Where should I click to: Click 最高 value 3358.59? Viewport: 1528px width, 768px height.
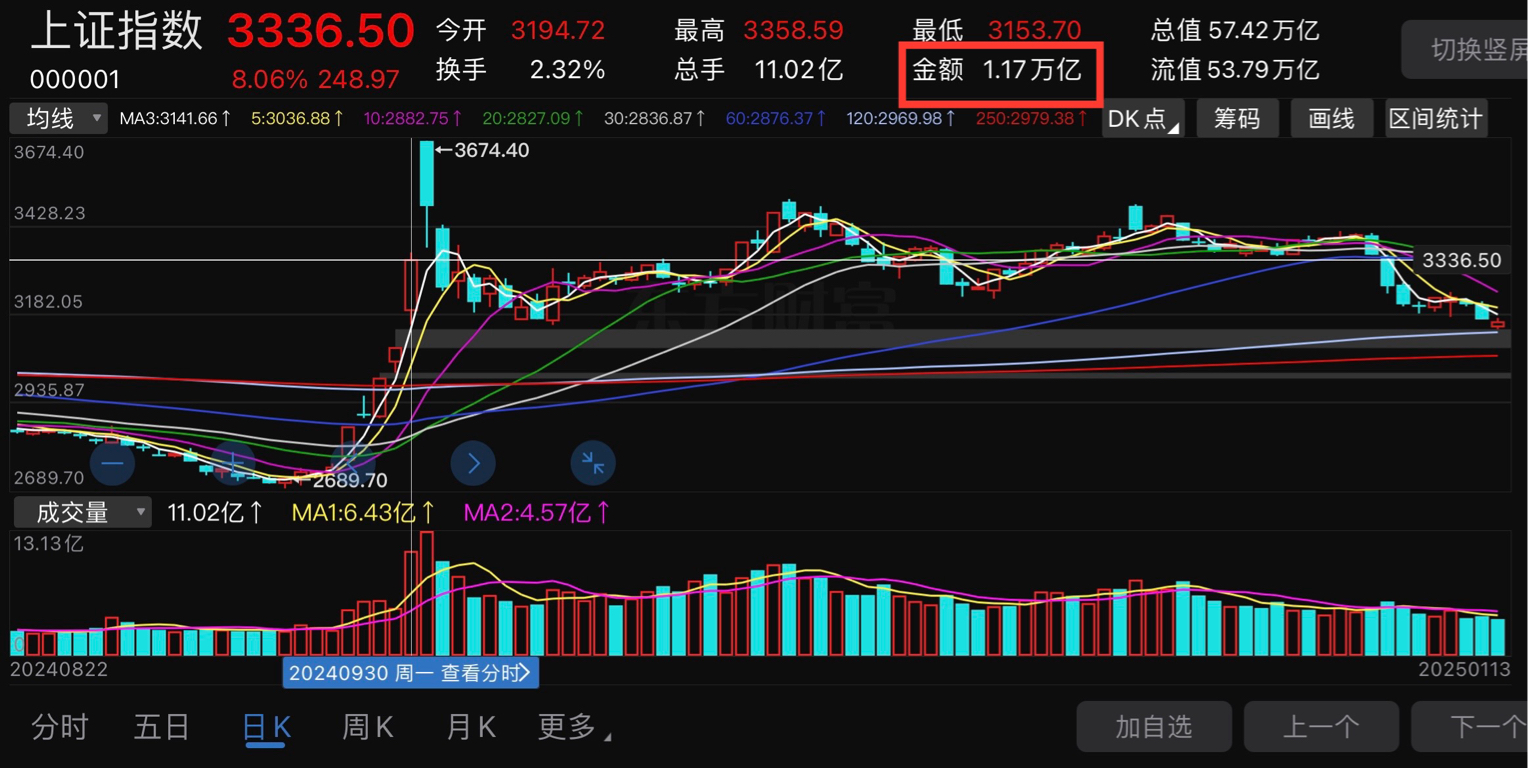793,31
